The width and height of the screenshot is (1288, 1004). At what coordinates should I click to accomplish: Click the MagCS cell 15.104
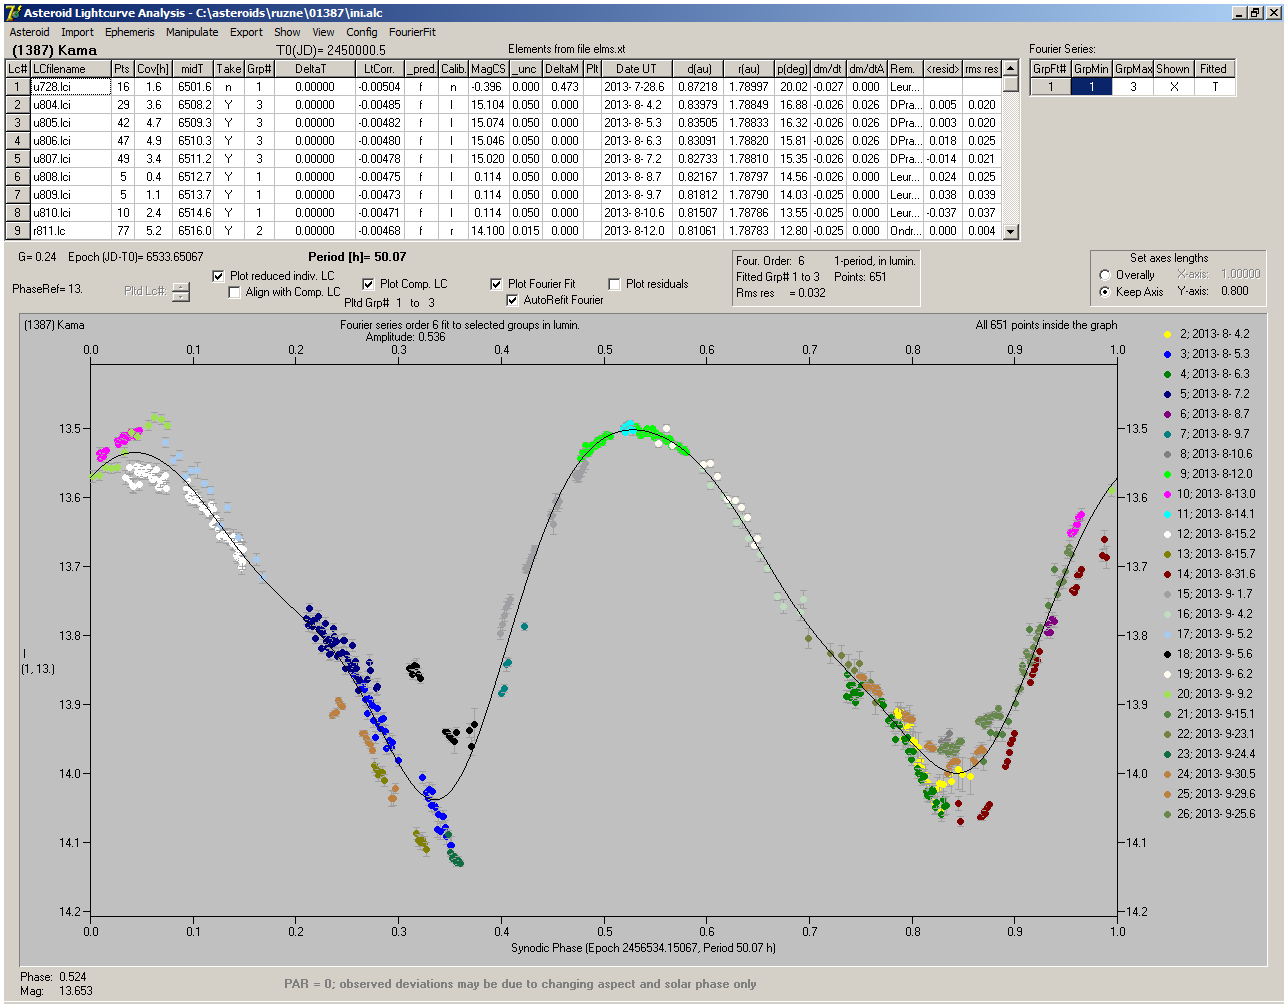[x=488, y=105]
